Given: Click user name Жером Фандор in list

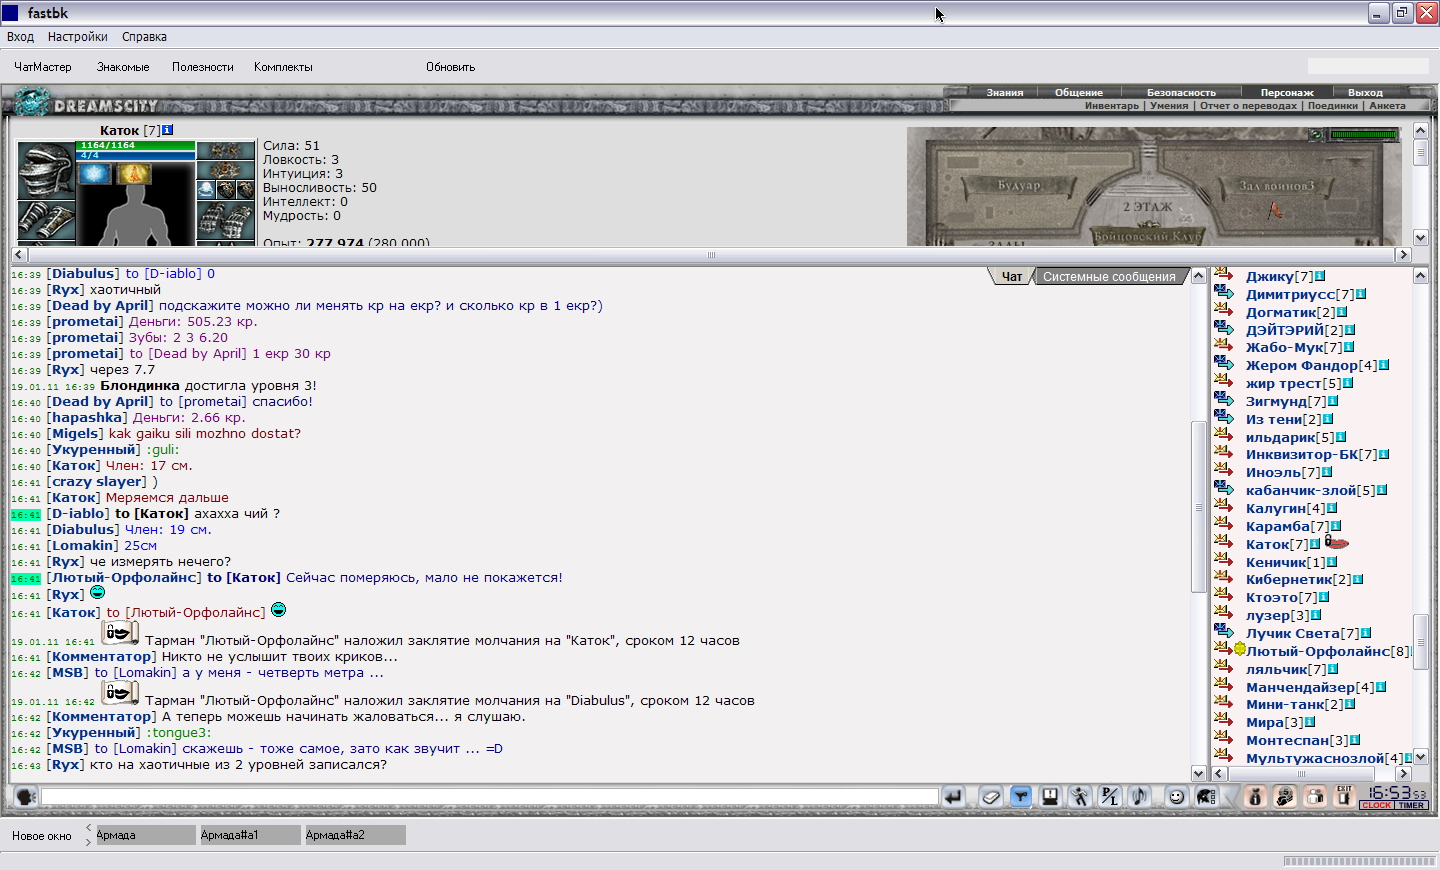Looking at the screenshot, I should tap(1302, 365).
